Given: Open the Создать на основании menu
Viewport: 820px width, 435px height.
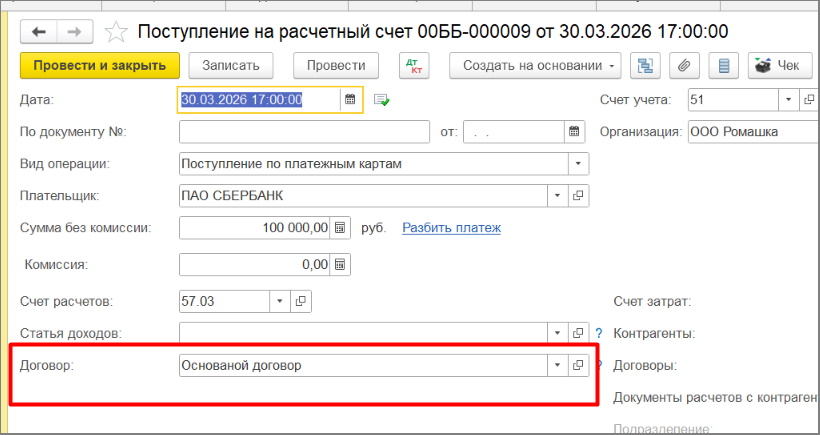Looking at the screenshot, I should (x=535, y=66).
